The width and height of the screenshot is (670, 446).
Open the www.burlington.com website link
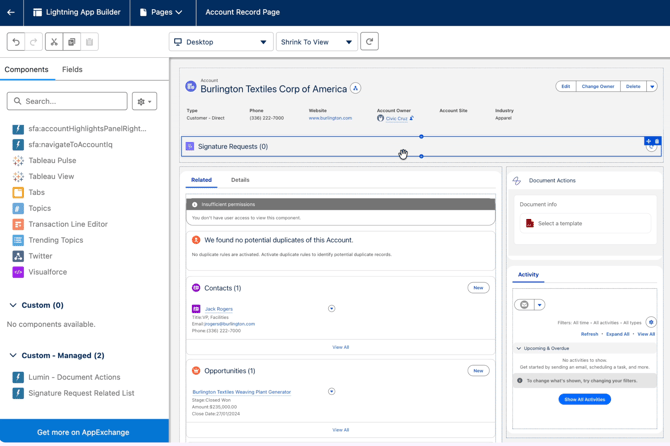(330, 118)
